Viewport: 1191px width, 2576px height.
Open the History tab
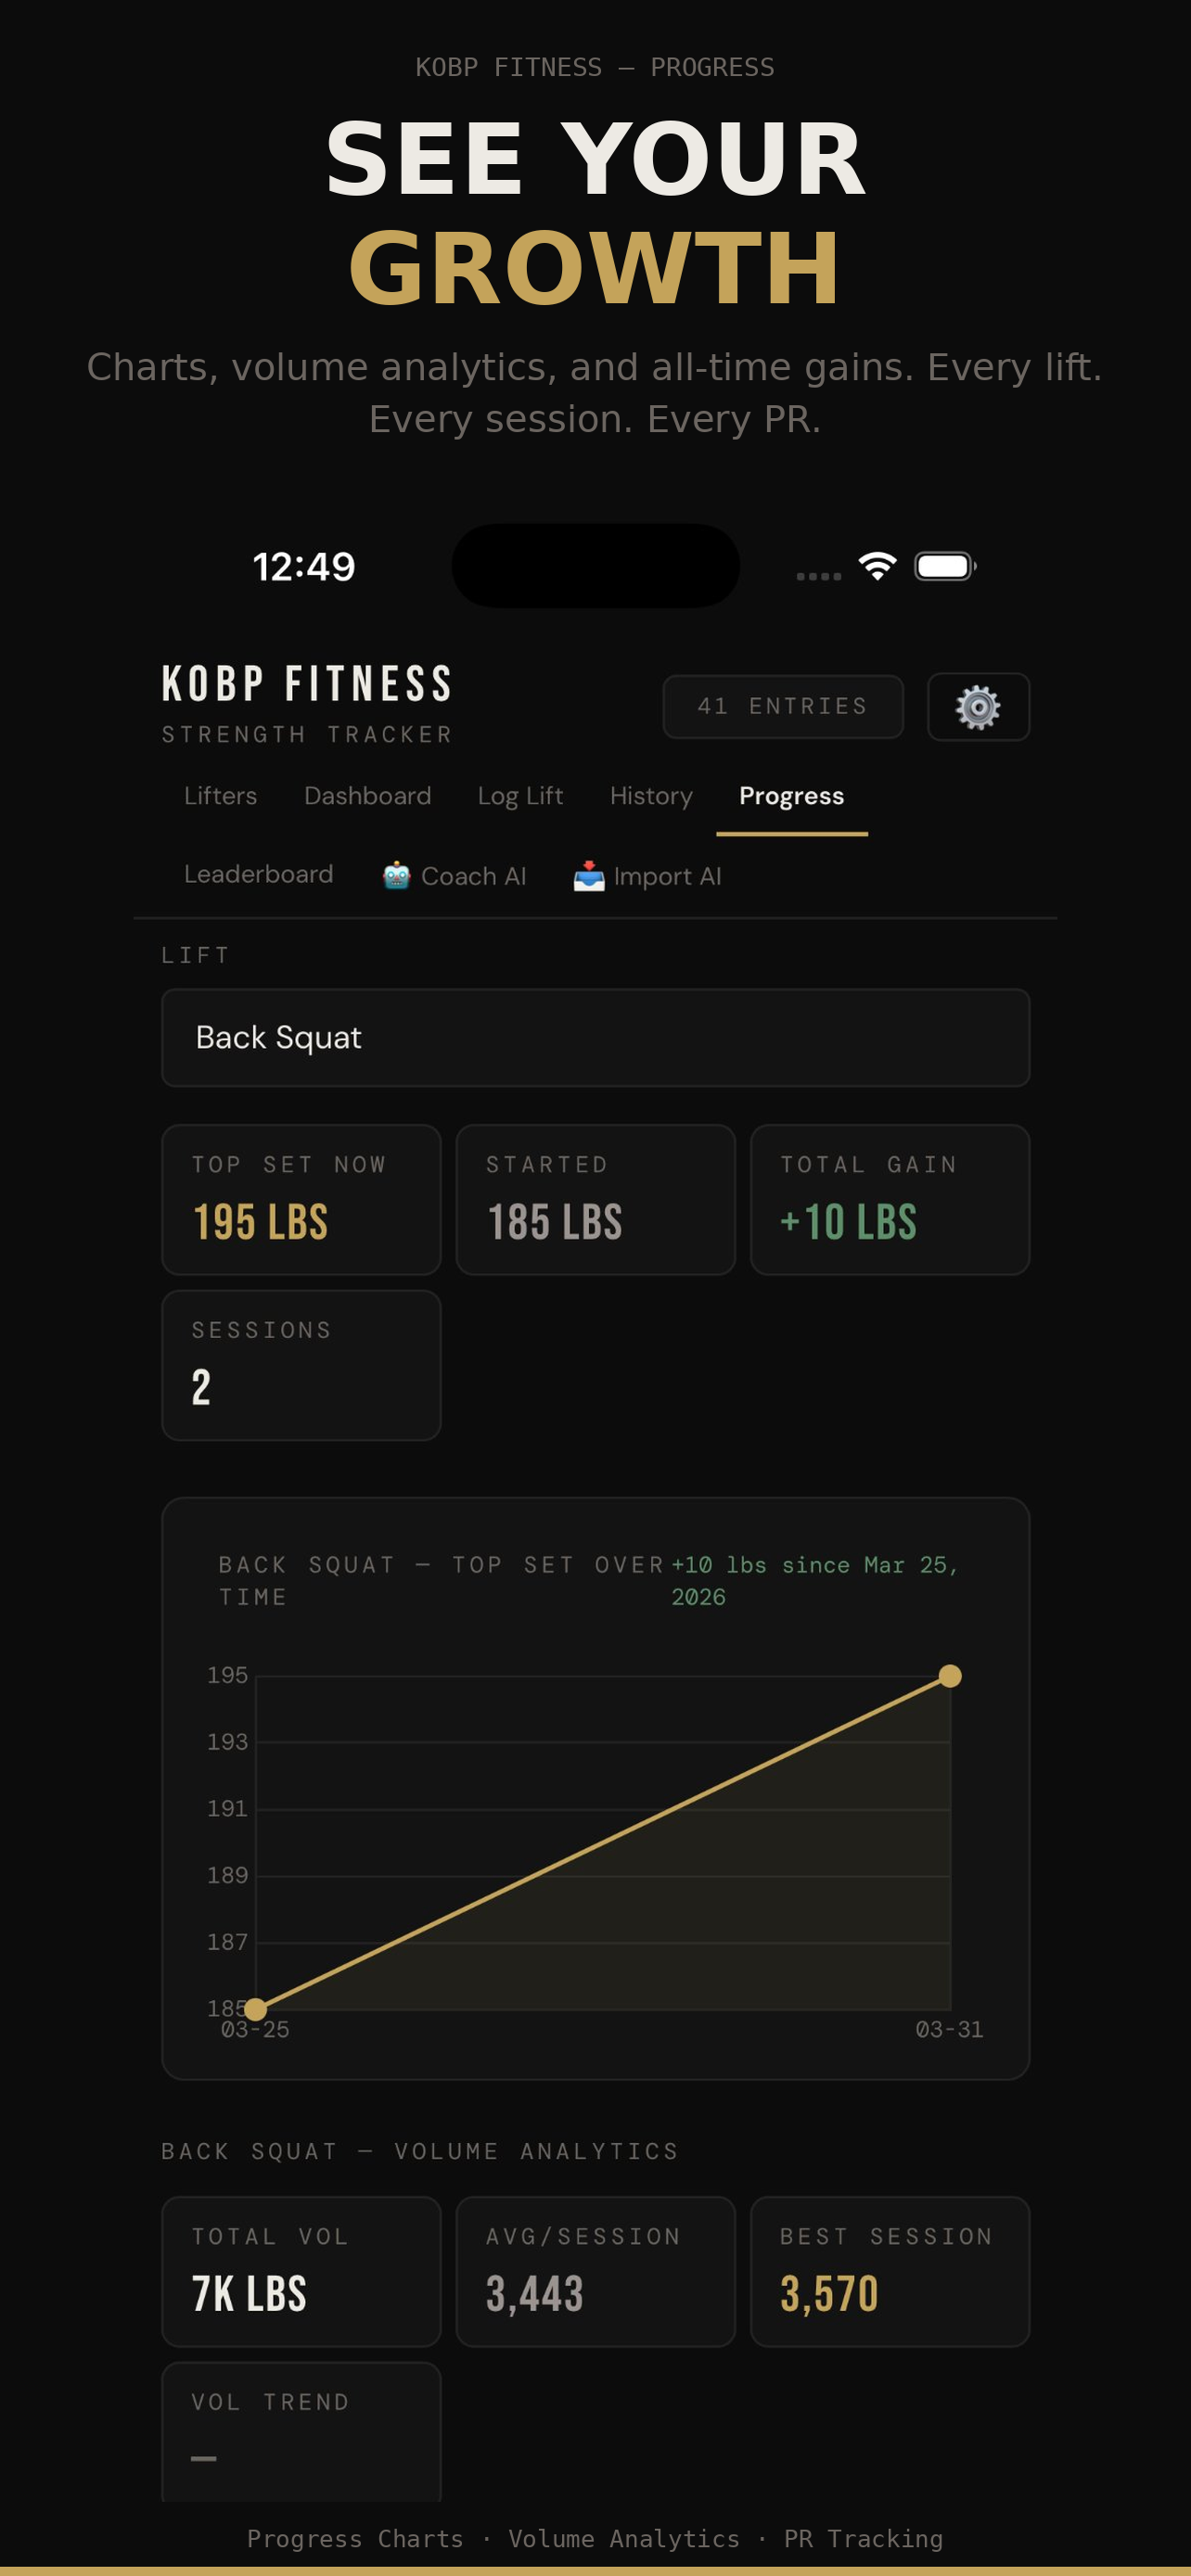point(651,796)
